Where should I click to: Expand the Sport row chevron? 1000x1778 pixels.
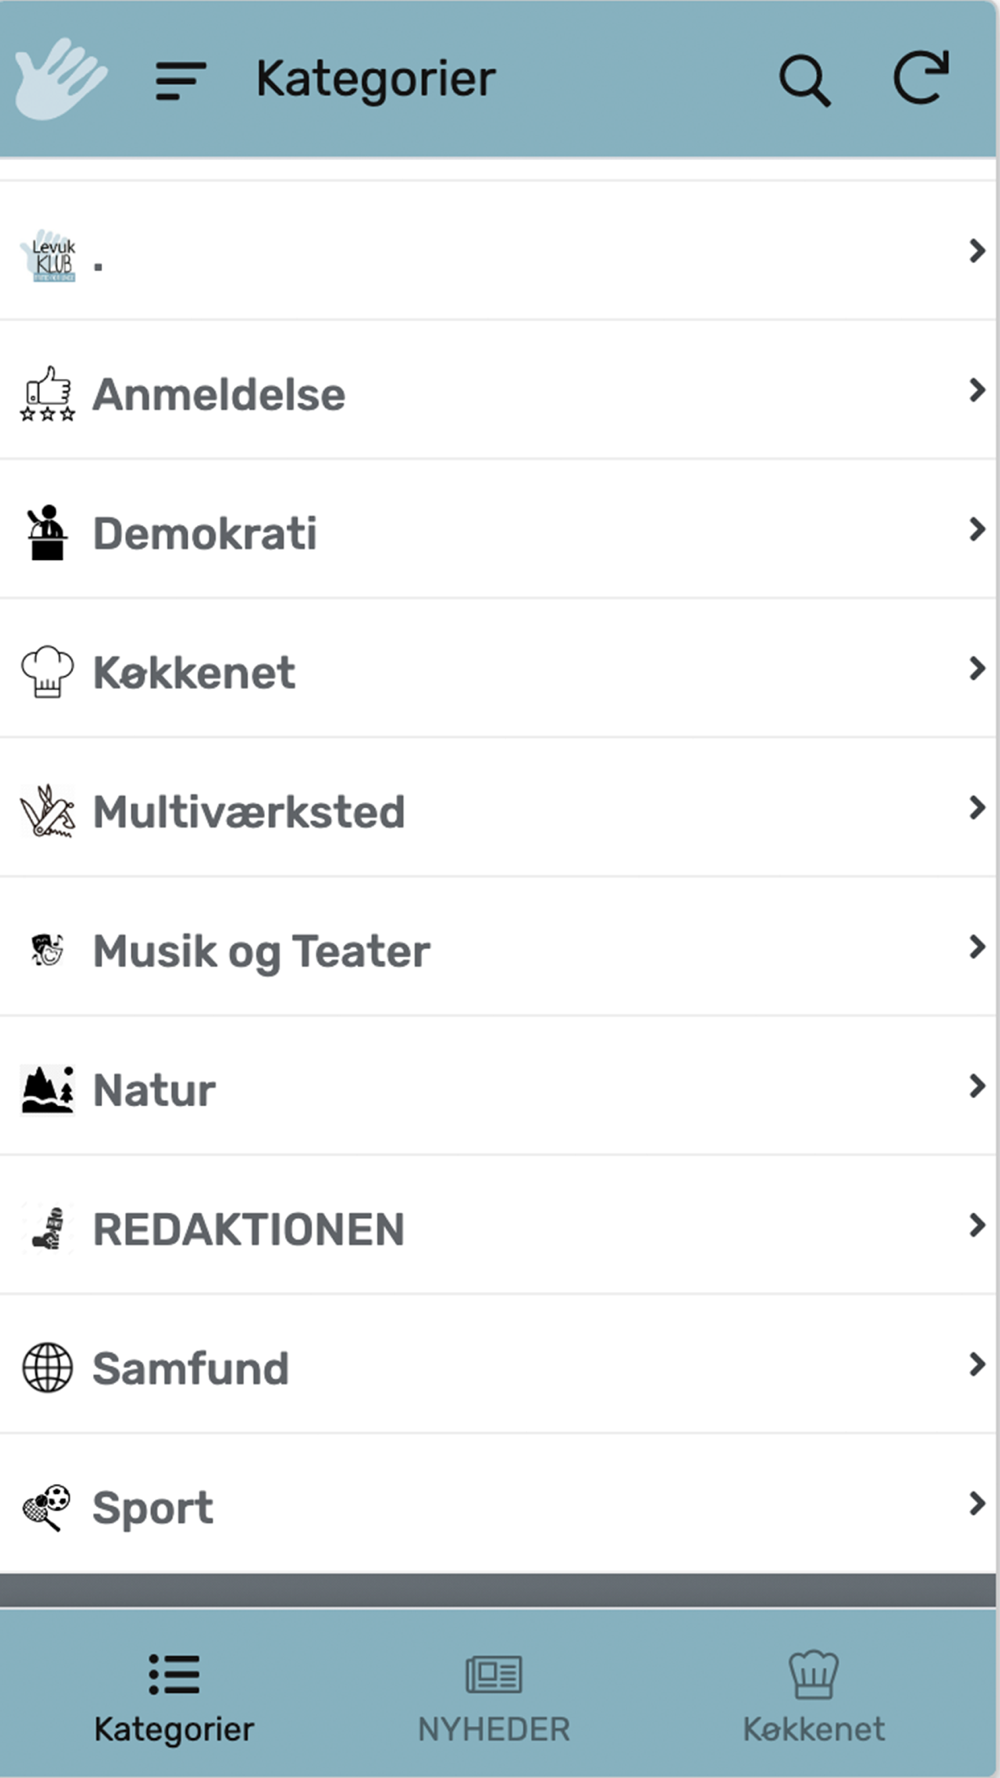[x=977, y=1503]
